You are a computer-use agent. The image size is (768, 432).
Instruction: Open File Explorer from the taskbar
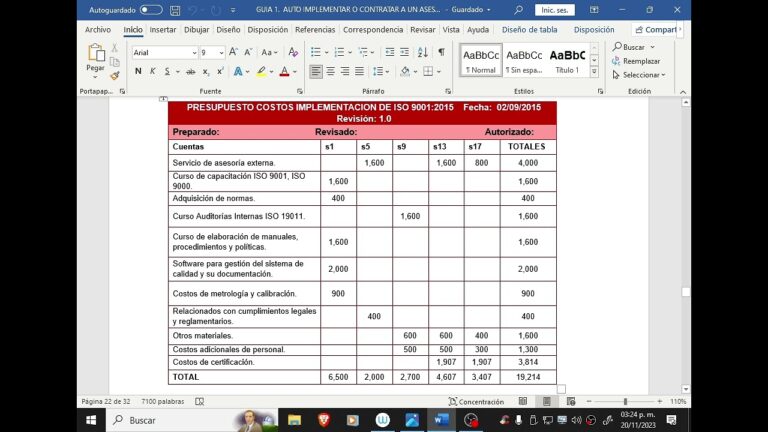click(294, 420)
